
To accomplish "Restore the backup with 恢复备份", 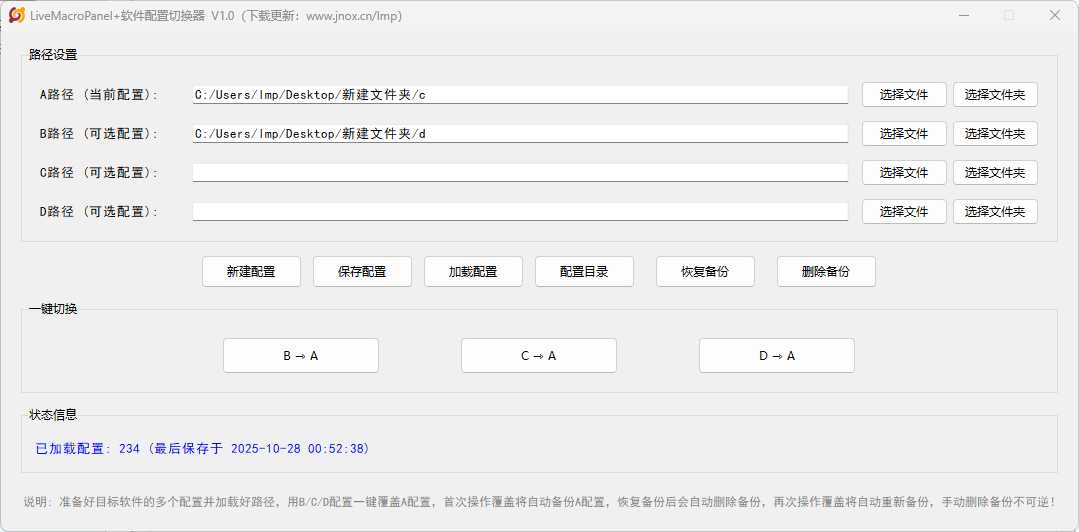I will [705, 272].
